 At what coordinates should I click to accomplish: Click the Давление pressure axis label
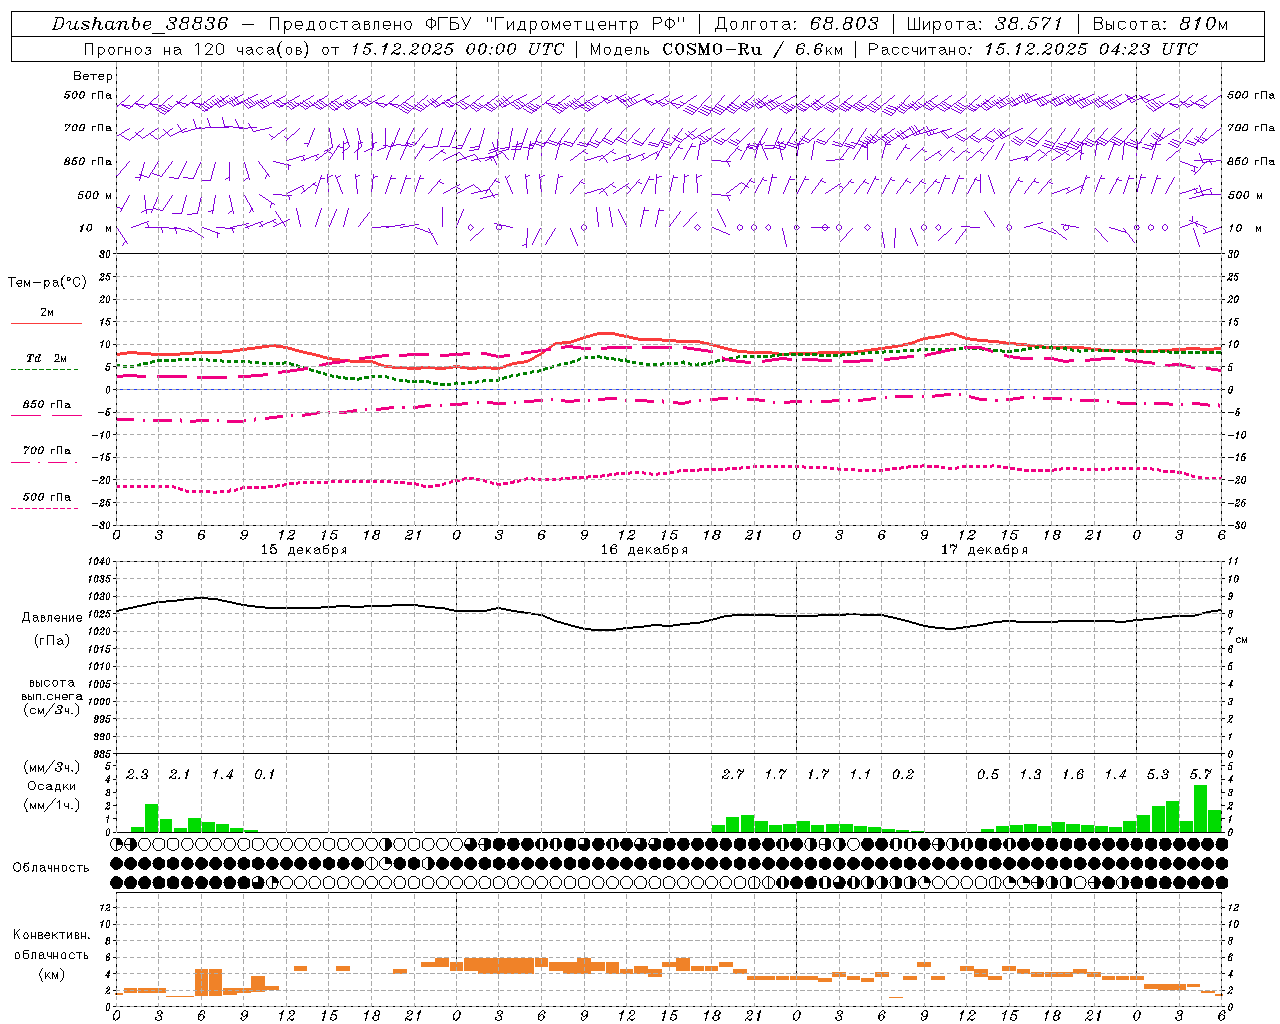pyautogui.click(x=52, y=617)
